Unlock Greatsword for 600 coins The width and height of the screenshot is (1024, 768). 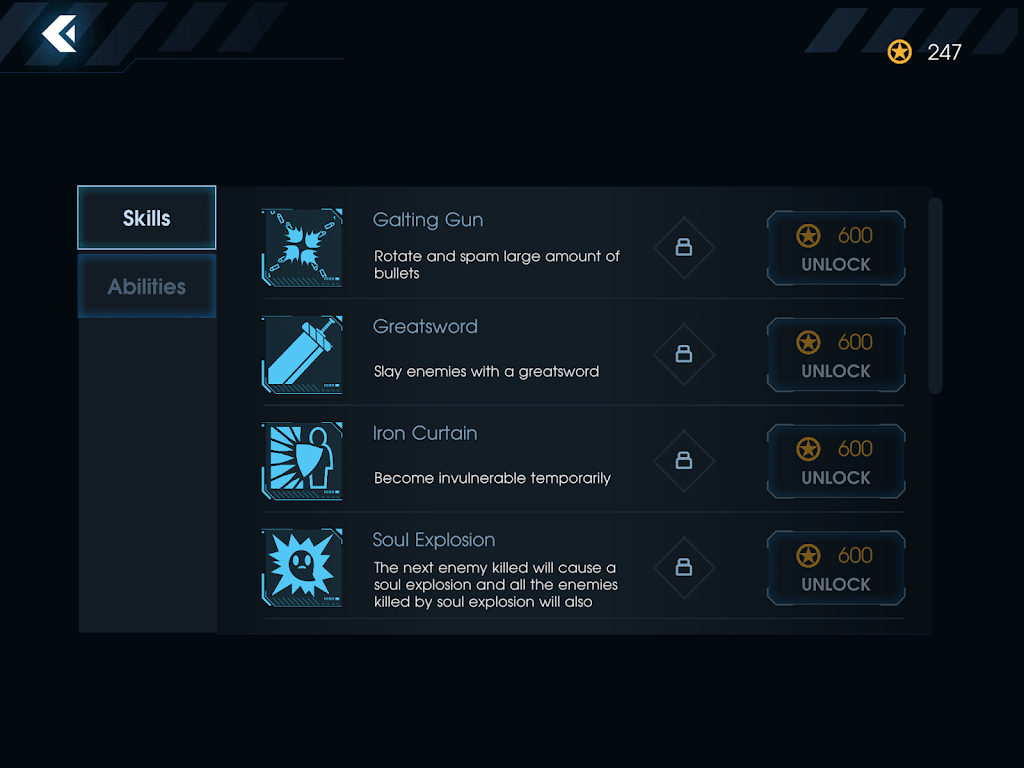point(836,355)
